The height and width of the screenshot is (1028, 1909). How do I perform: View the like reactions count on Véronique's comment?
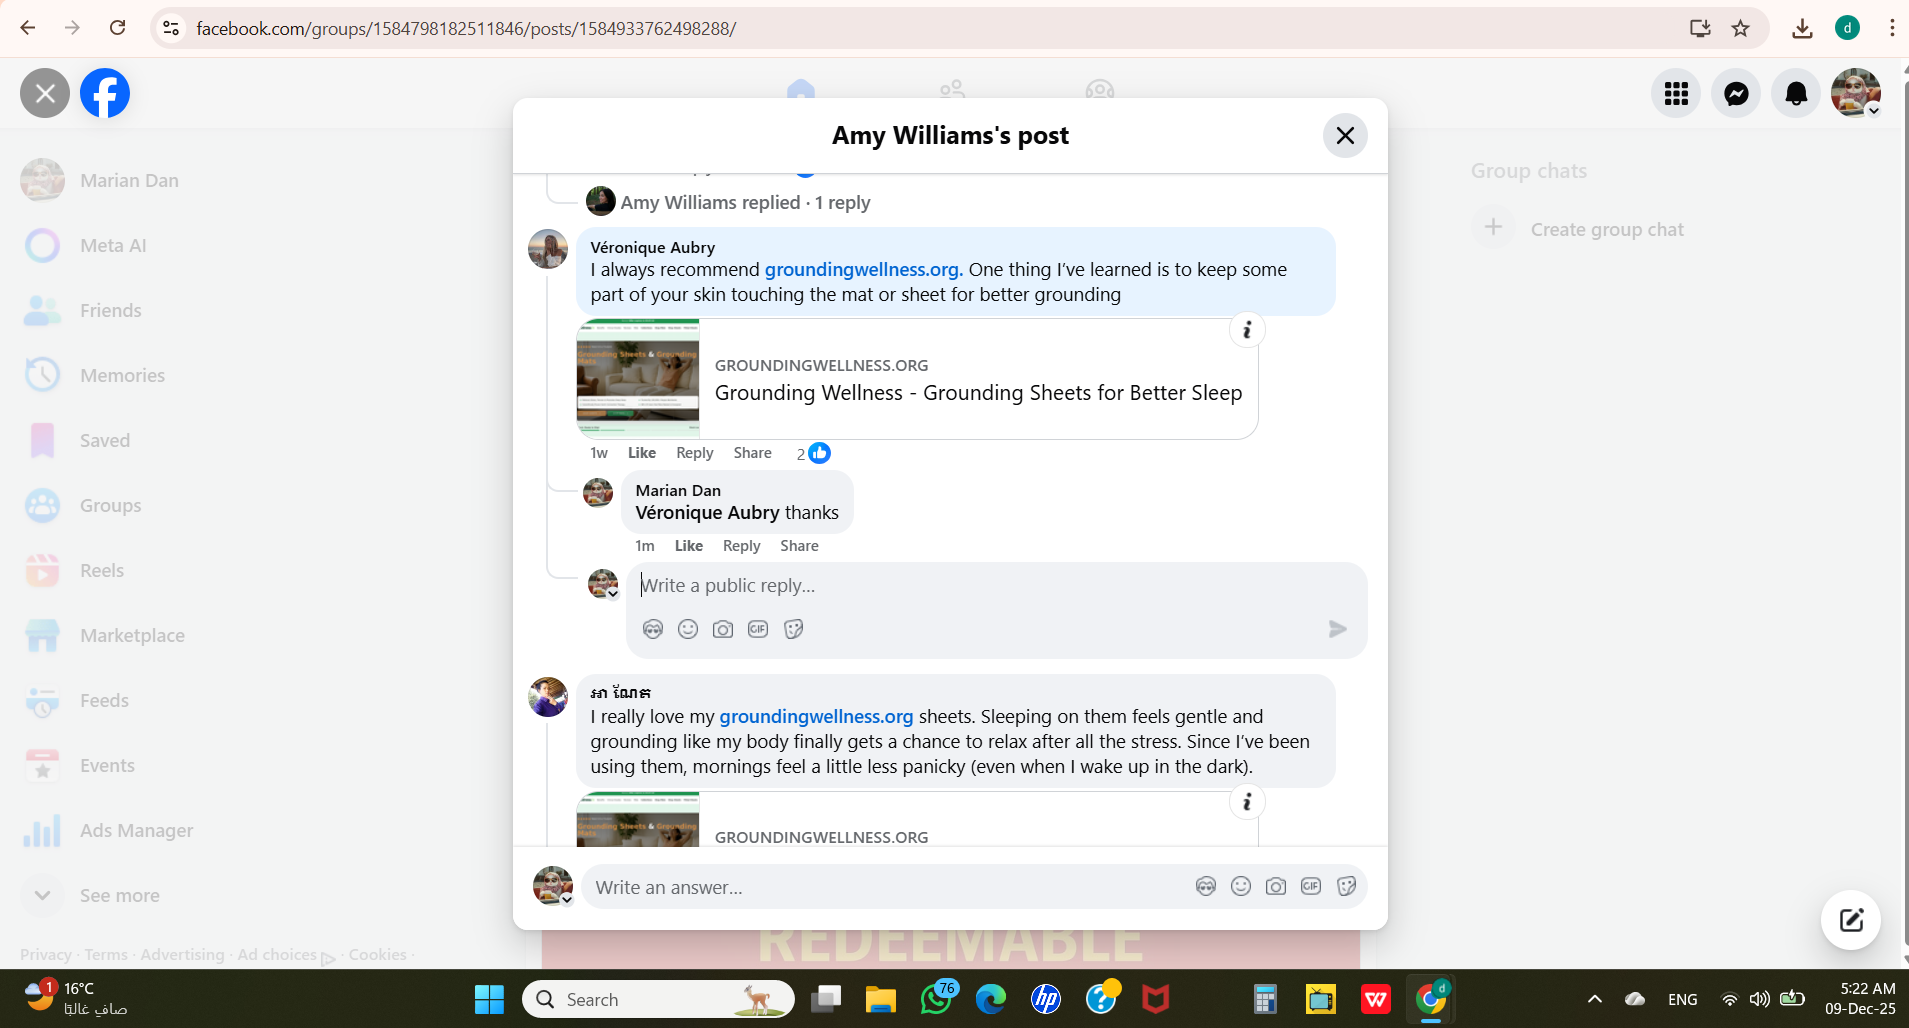click(x=813, y=453)
